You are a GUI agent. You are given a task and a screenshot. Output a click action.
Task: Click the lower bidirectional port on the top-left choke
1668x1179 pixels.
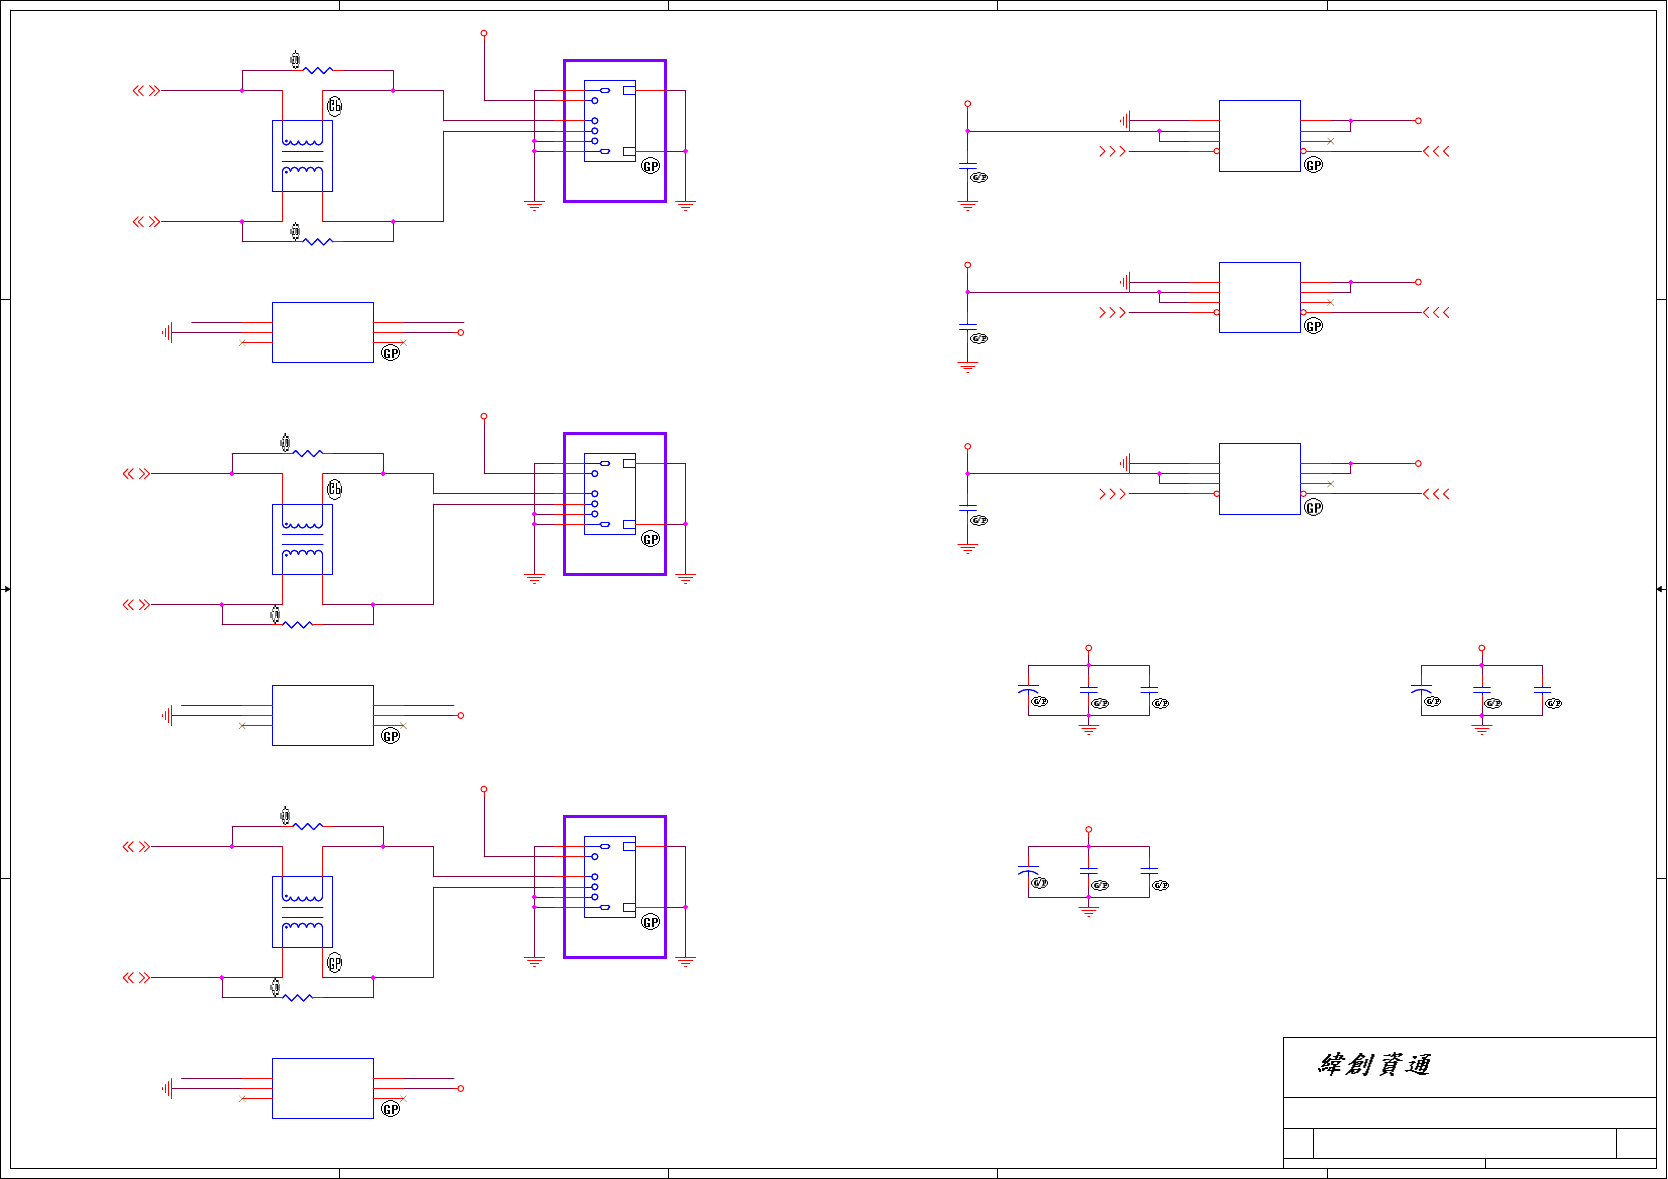coord(146,222)
